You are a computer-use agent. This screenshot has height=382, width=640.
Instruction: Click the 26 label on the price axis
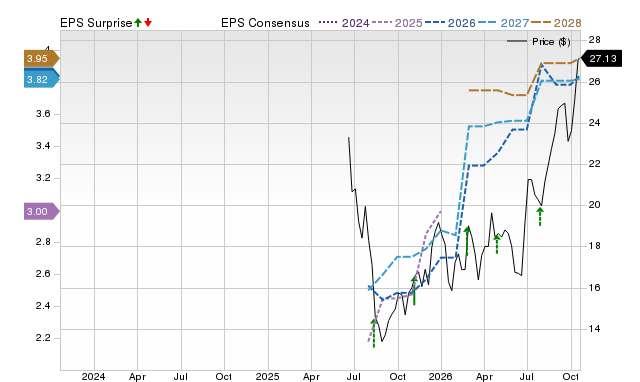pos(595,82)
